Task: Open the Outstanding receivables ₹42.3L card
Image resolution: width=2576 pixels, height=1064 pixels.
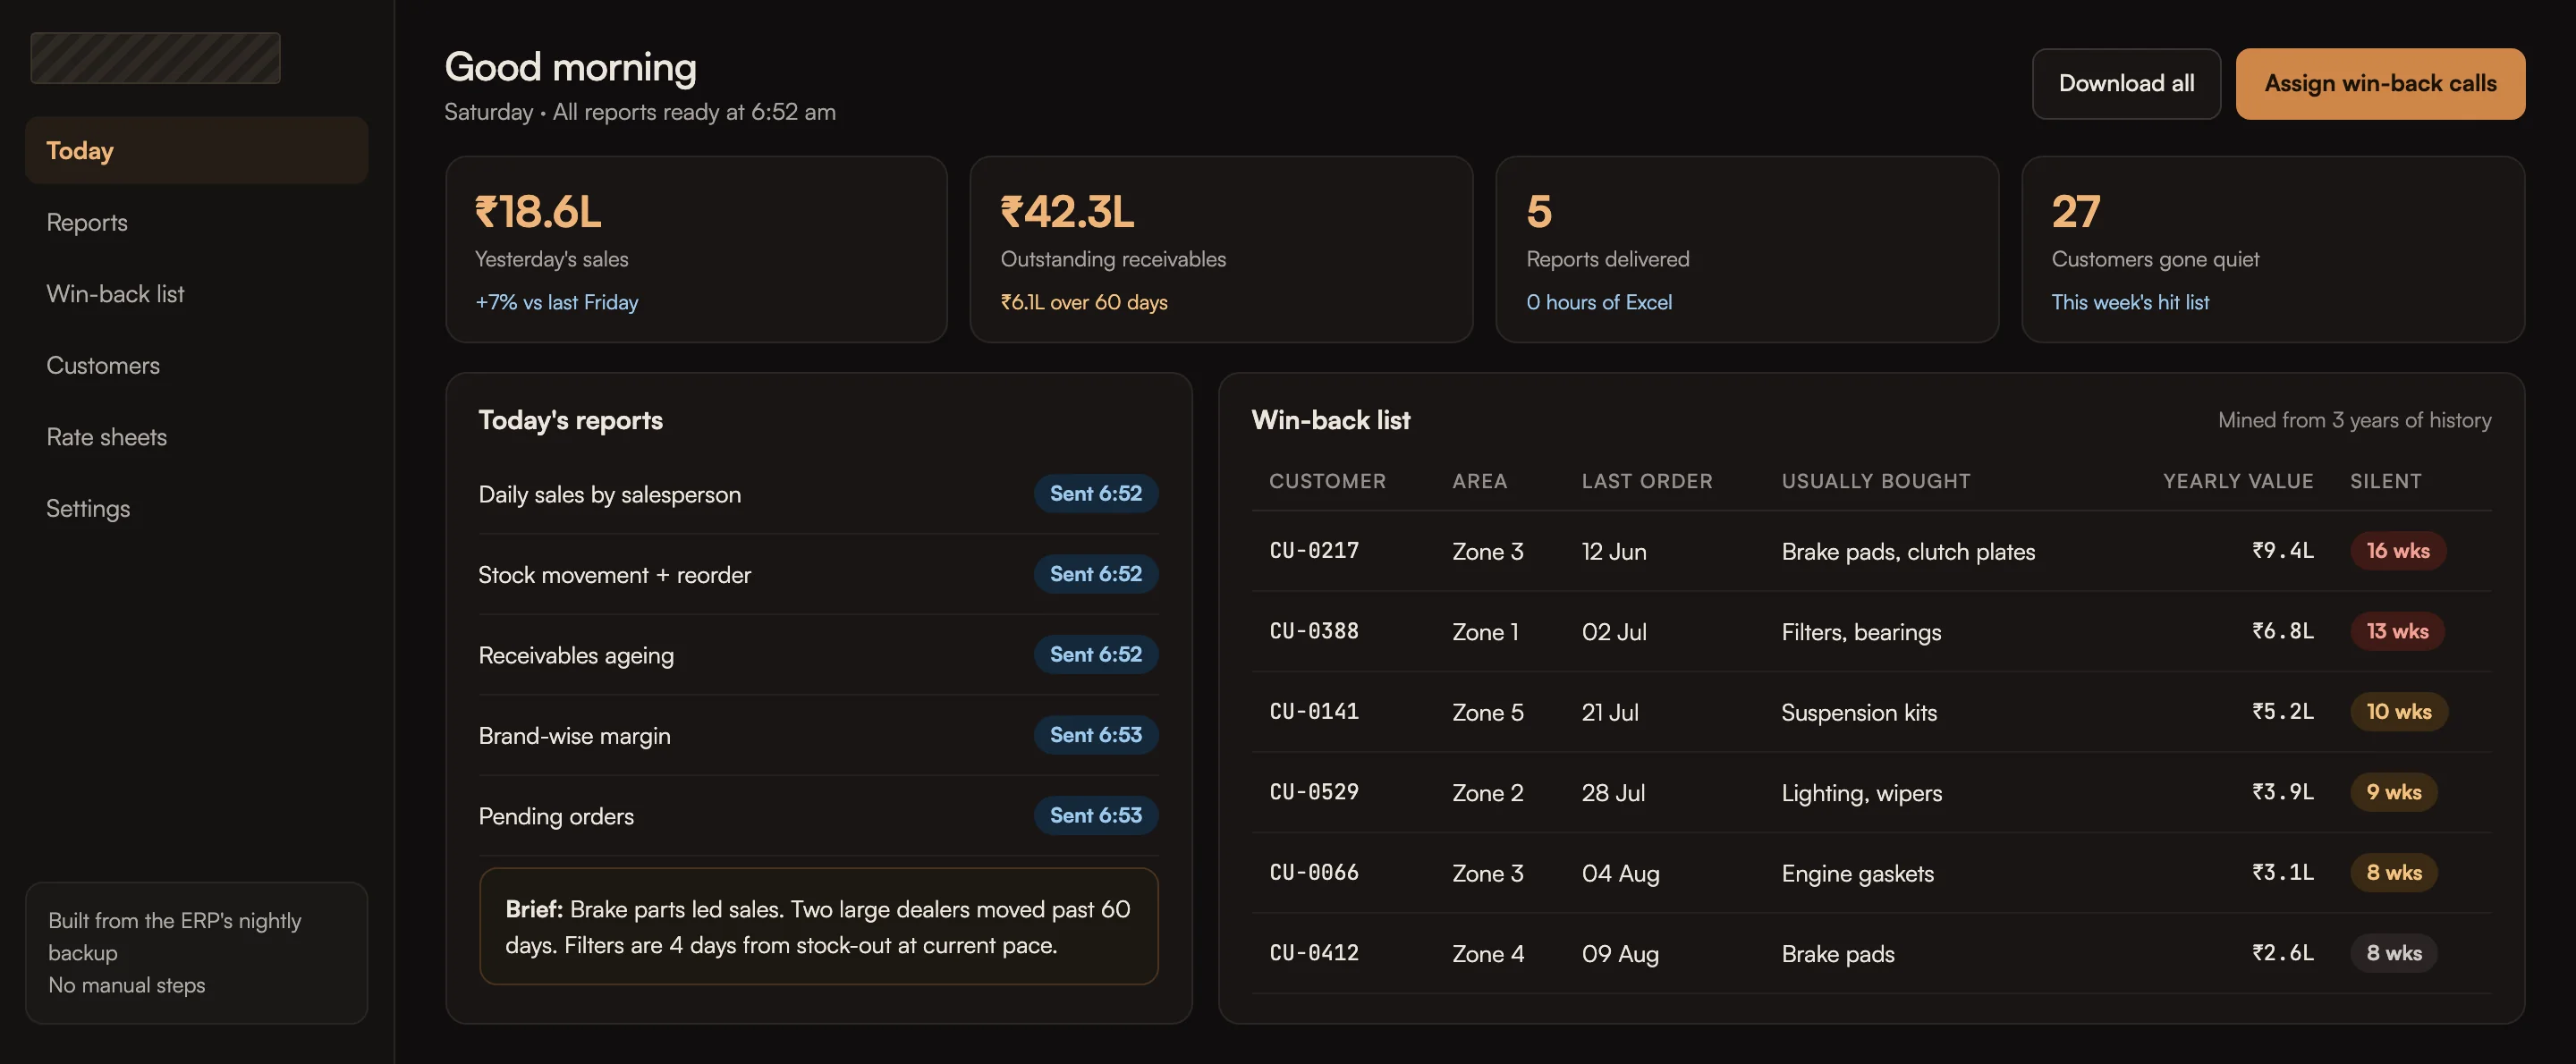Action: click(1221, 249)
